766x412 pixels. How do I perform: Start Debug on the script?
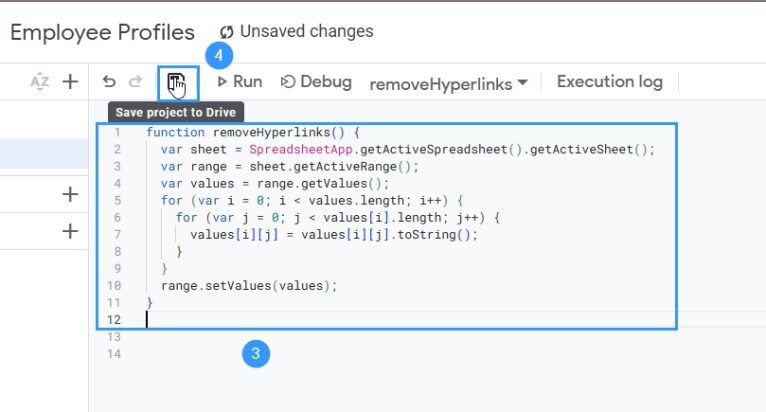click(316, 82)
